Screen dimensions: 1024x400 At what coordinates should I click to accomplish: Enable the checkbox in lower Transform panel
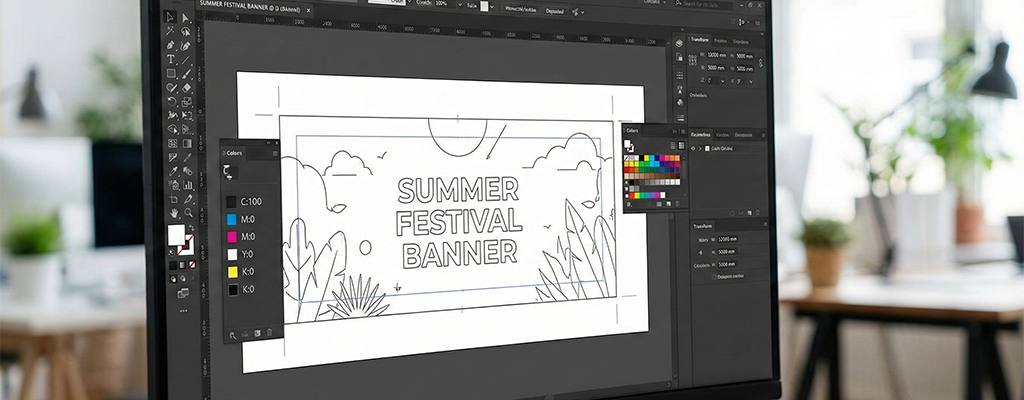pos(712,275)
